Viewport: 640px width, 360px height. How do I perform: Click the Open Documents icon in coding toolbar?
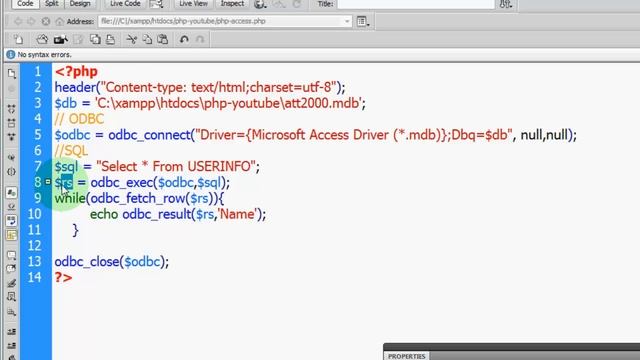(x=11, y=73)
